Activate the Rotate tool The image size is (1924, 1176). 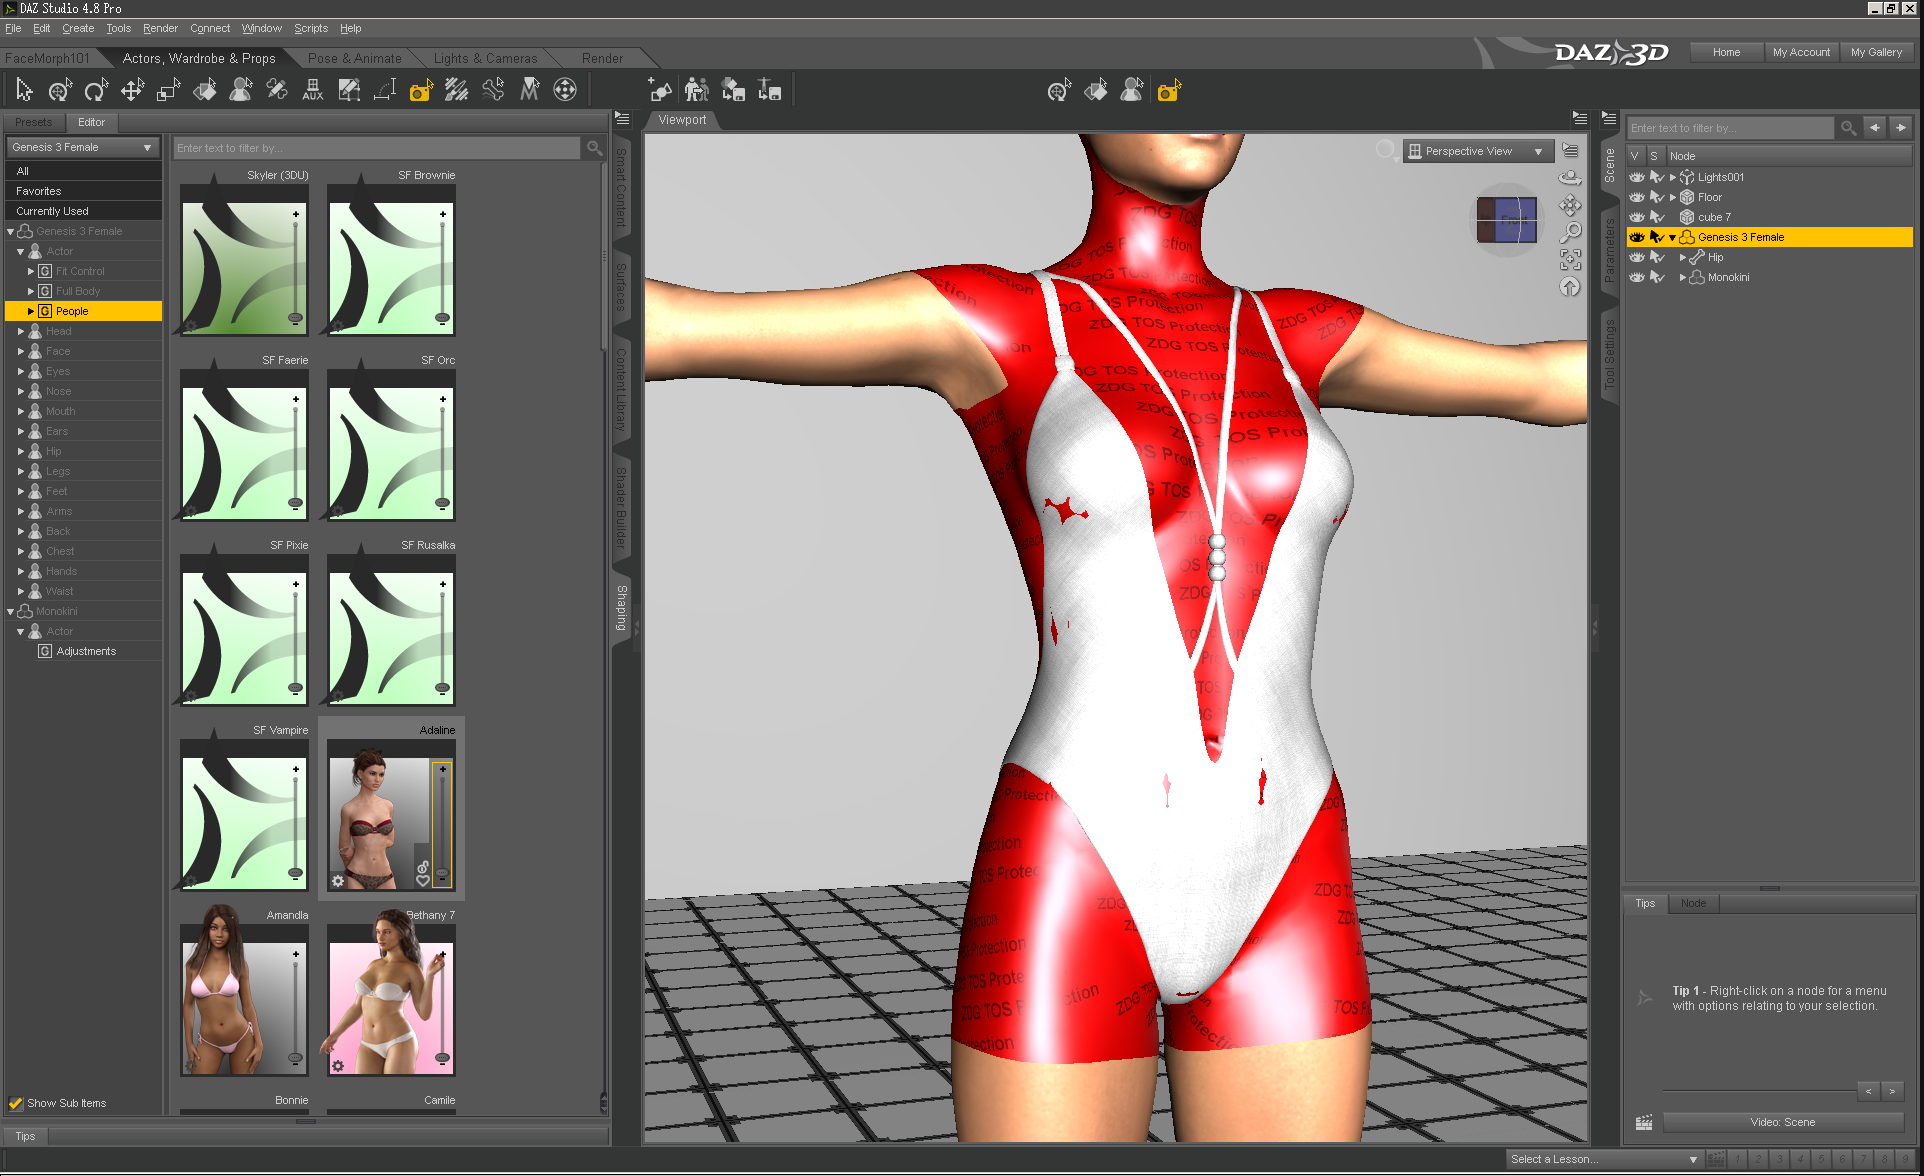click(x=96, y=91)
